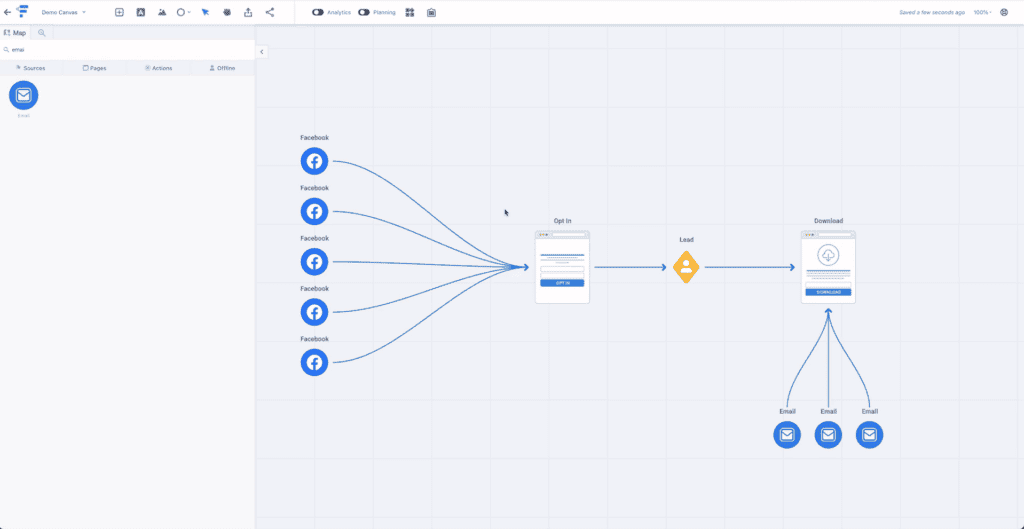Click the Facebook icon with straight connector line
Image resolution: width=1024 pixels, height=529 pixels.
pos(314,262)
